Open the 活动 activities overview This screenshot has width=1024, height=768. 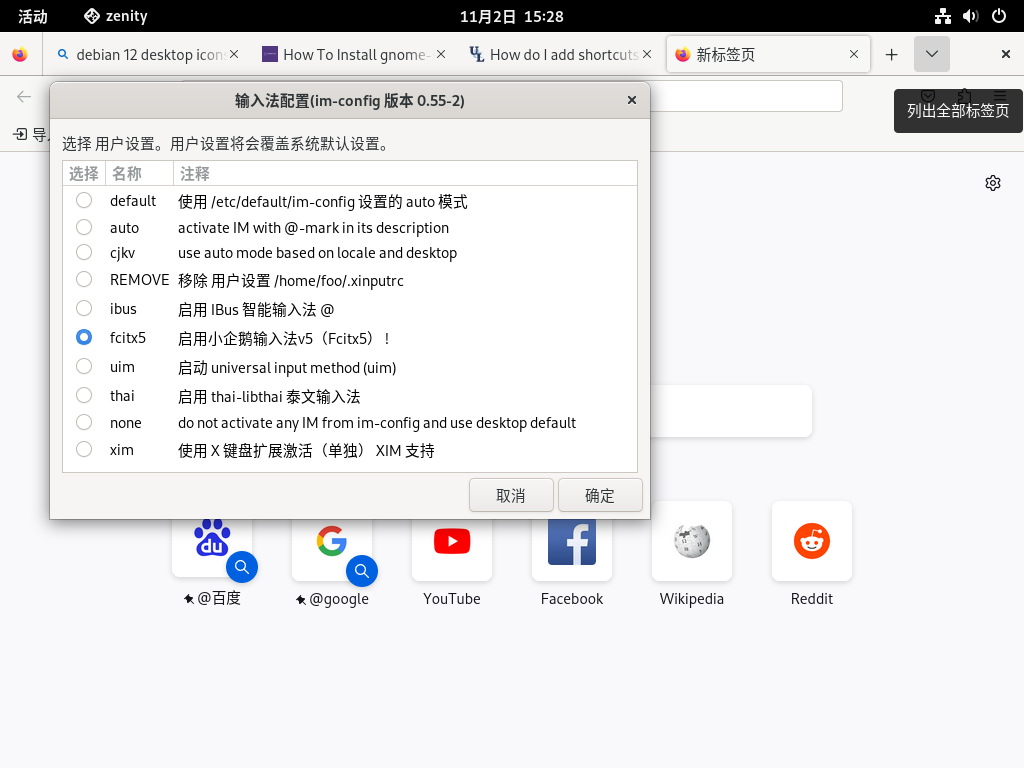(x=33, y=16)
